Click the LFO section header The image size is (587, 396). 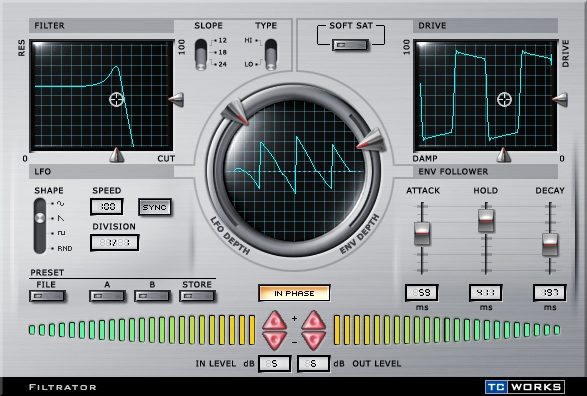click(x=101, y=172)
